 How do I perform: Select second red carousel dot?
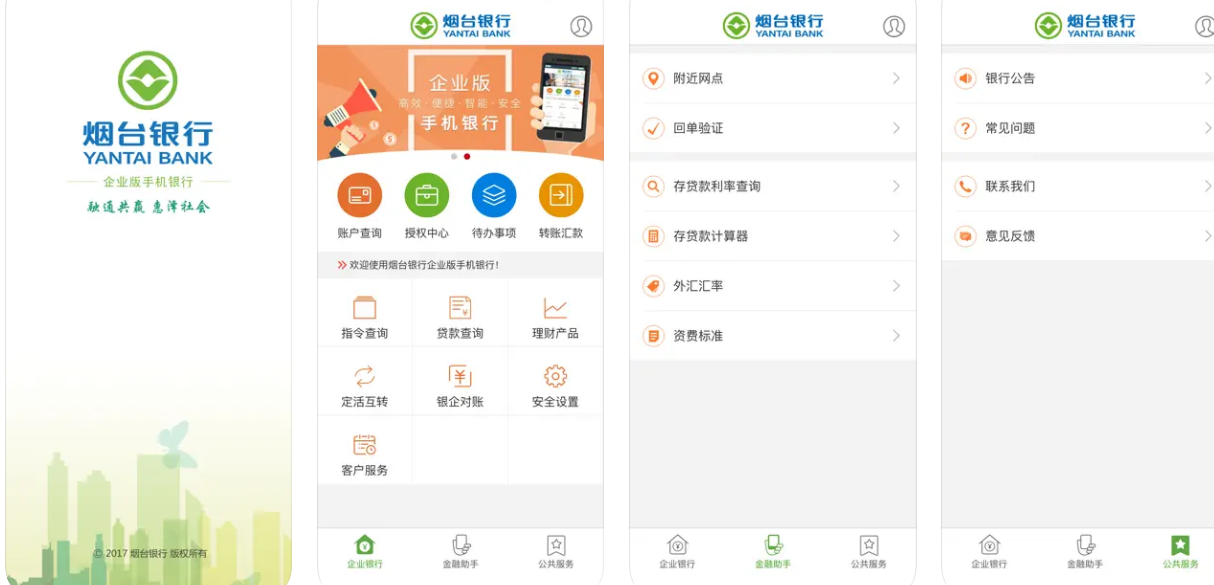point(467,156)
